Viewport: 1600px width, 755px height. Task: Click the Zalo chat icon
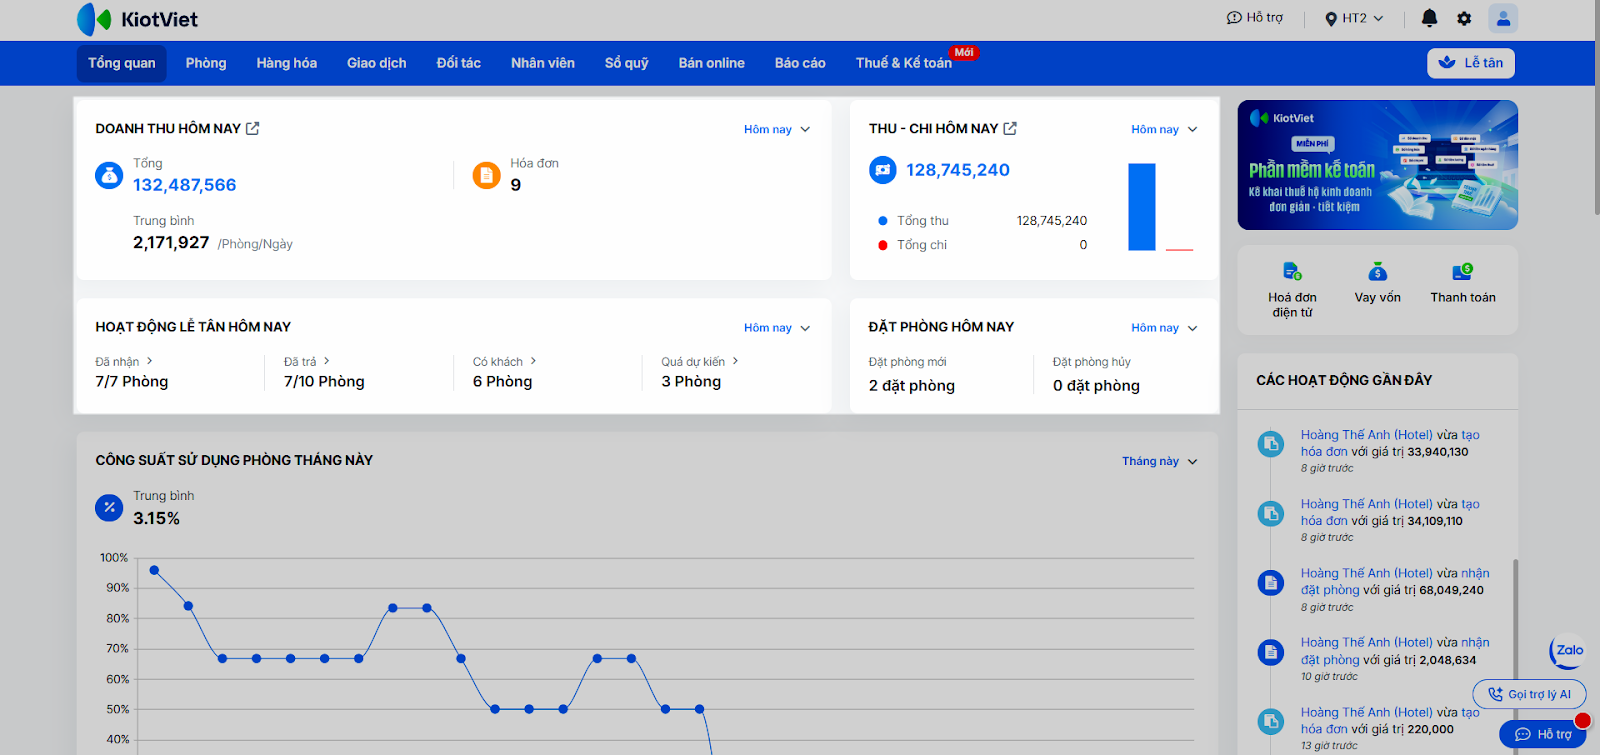(x=1568, y=651)
